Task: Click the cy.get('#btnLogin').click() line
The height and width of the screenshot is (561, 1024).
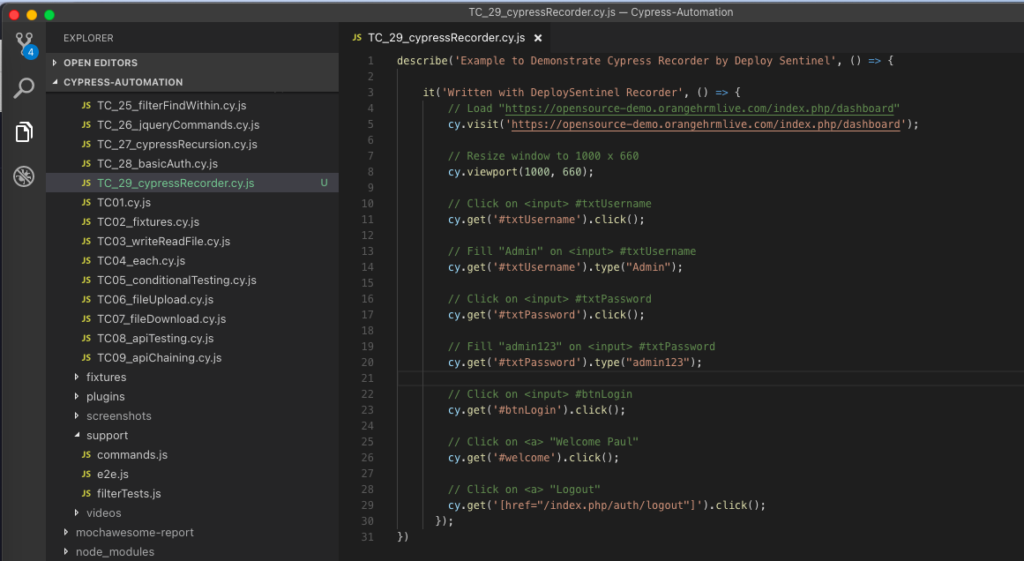Action: 536,410
